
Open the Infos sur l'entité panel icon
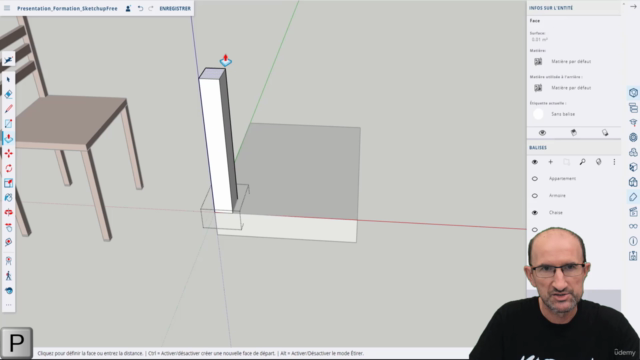pos(633,93)
